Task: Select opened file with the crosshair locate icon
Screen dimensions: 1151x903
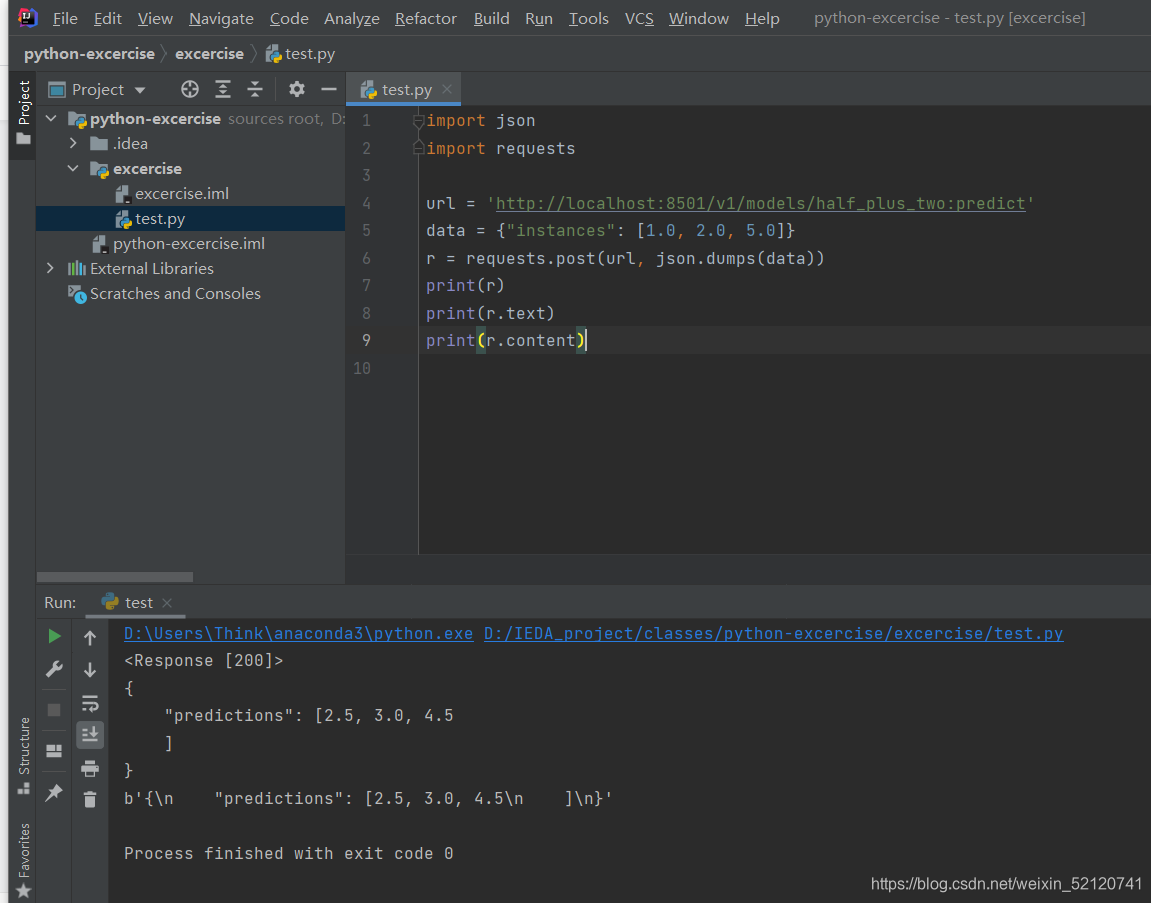Action: [189, 89]
